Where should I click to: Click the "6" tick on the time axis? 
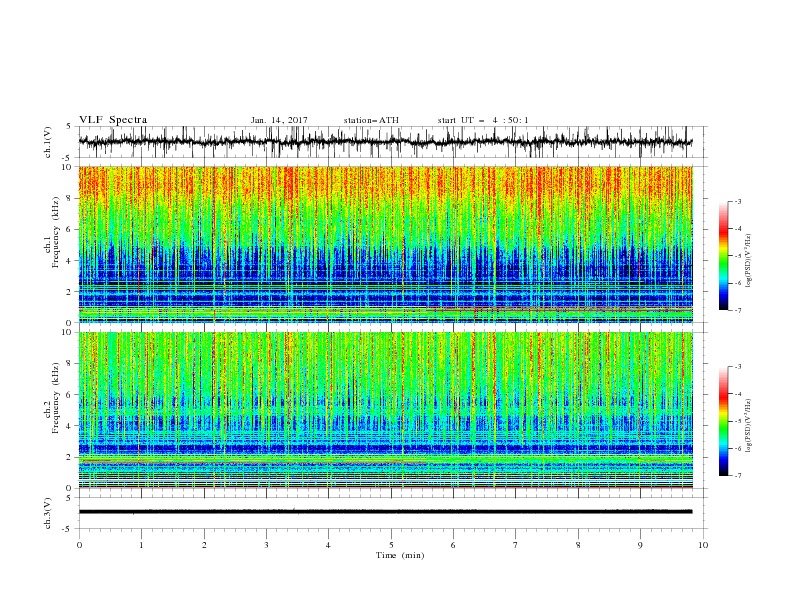(x=453, y=545)
